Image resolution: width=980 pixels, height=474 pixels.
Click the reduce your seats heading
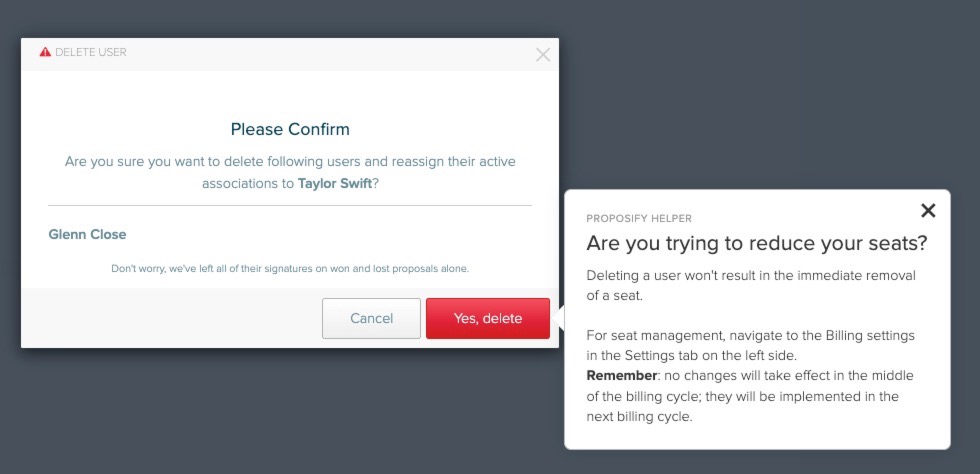[756, 244]
